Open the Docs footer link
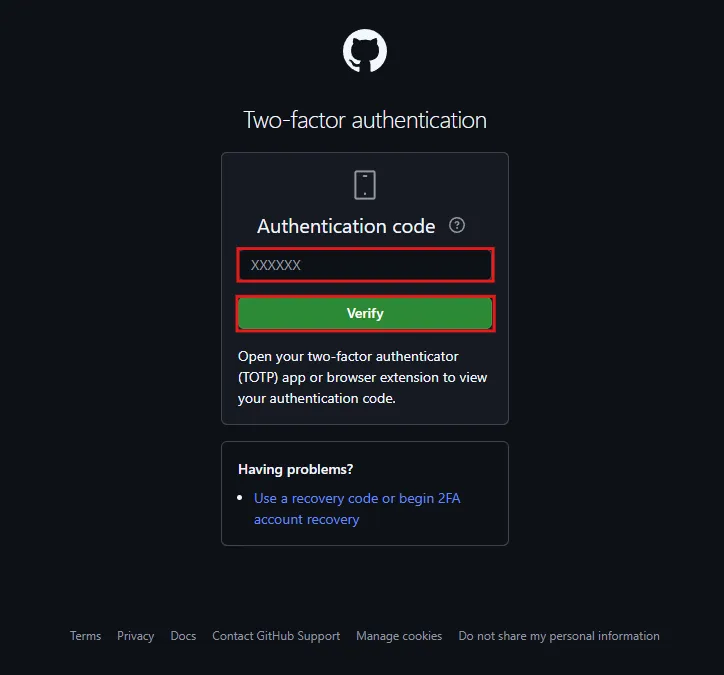The width and height of the screenshot is (724, 675). [183, 636]
